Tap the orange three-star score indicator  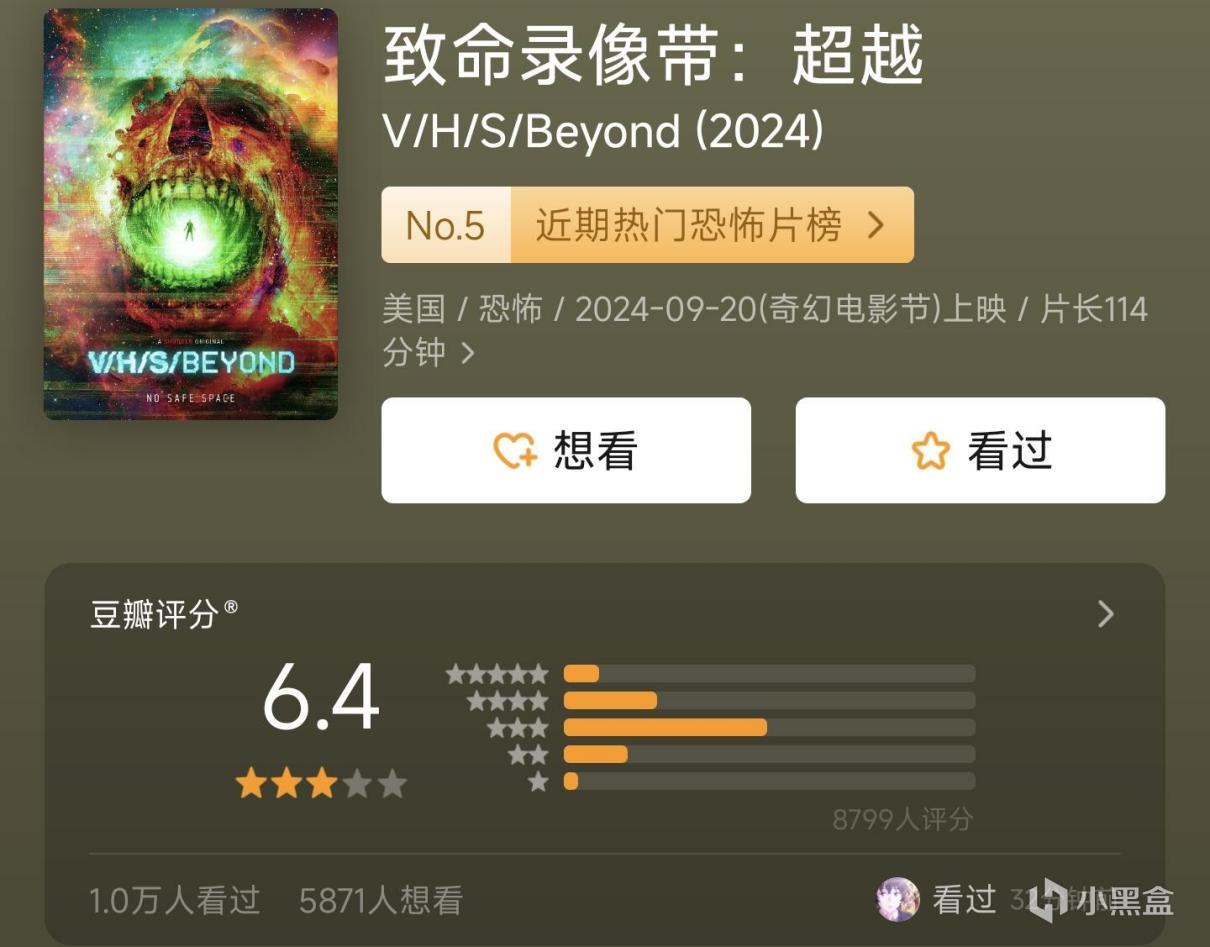pos(286,784)
